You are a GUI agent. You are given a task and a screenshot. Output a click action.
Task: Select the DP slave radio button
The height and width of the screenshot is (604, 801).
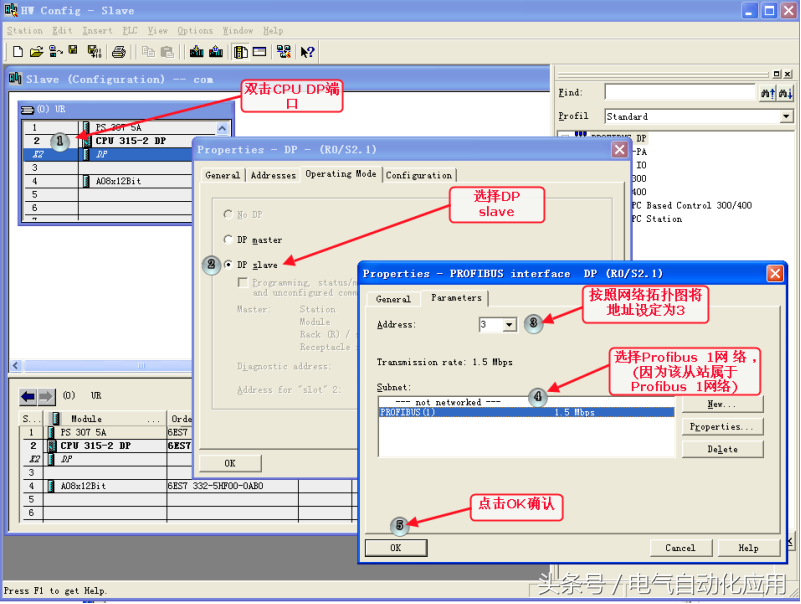click(228, 265)
